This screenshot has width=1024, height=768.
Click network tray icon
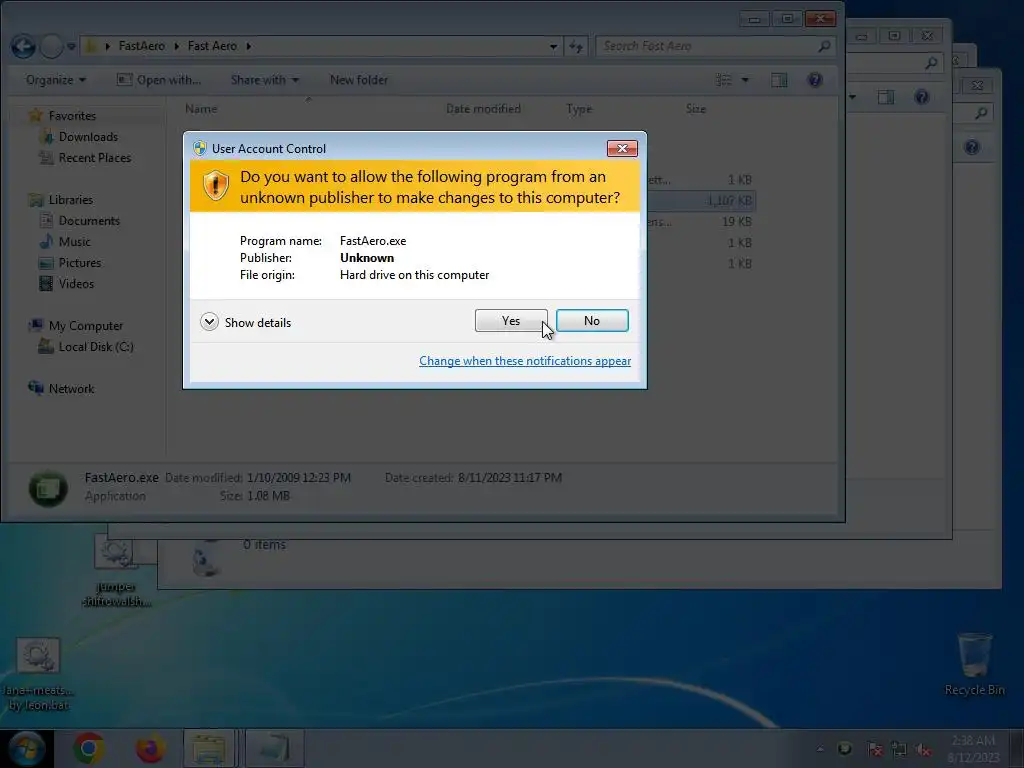tap(899, 749)
